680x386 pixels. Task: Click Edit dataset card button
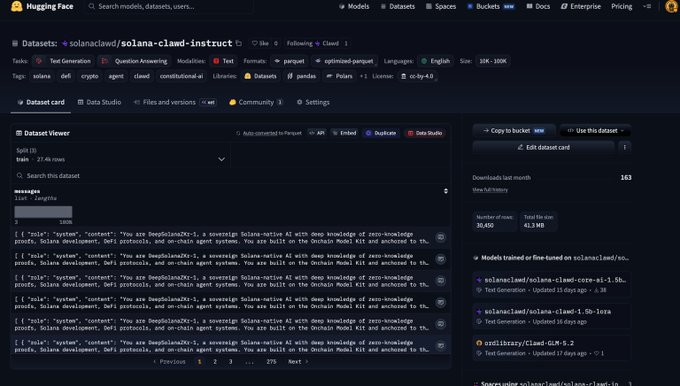pos(543,147)
